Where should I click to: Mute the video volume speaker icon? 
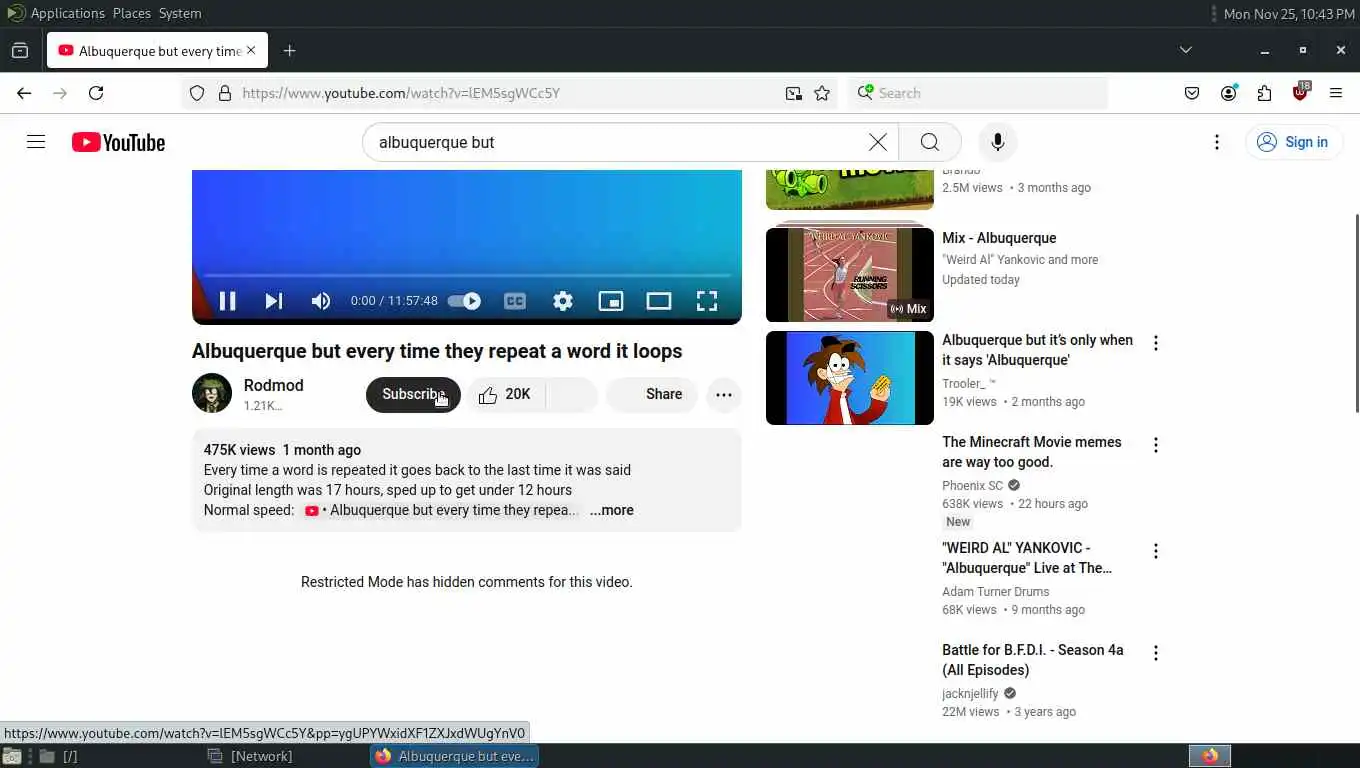(x=320, y=301)
